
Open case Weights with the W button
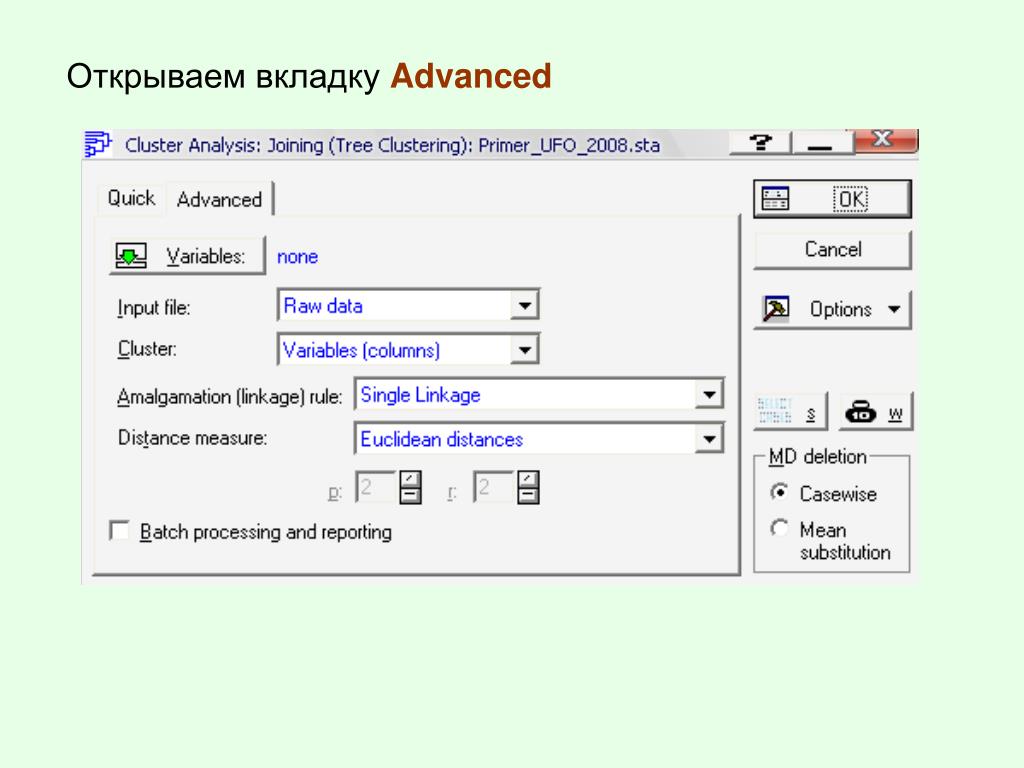coord(874,411)
